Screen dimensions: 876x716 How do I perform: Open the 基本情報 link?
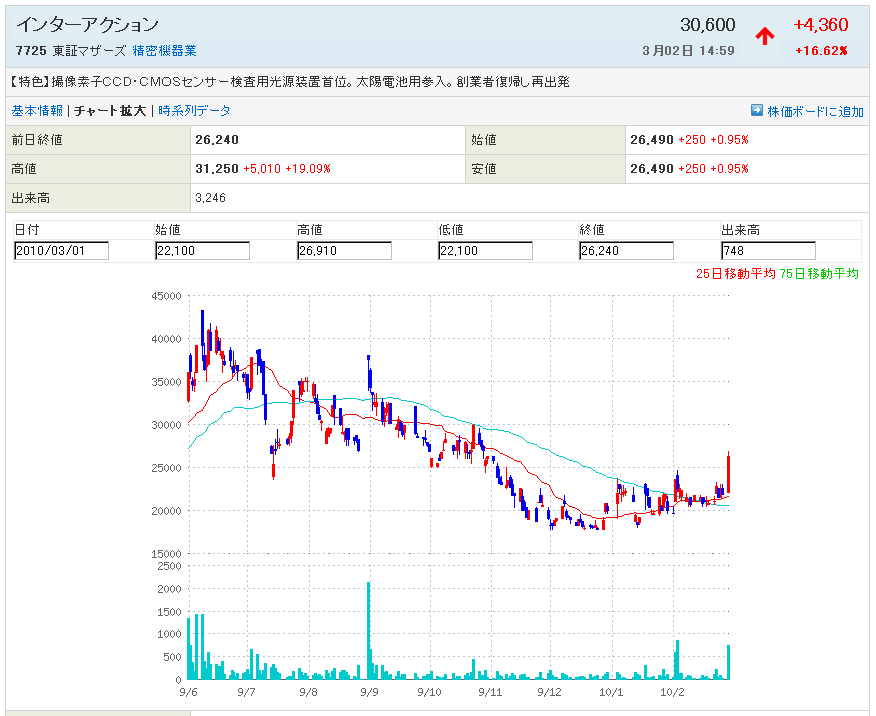click(37, 111)
